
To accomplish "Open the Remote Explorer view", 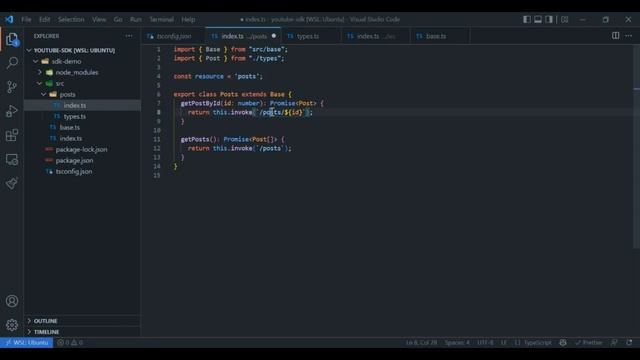I will pyautogui.click(x=12, y=159).
